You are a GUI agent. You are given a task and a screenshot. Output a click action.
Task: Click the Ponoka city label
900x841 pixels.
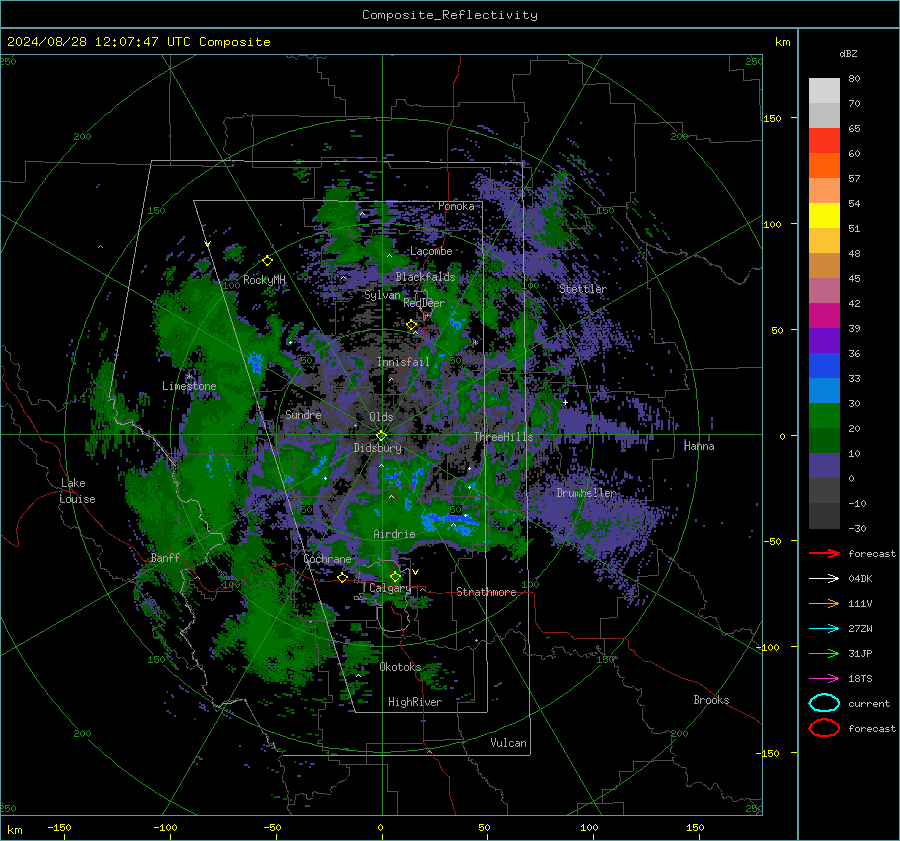[x=456, y=206]
